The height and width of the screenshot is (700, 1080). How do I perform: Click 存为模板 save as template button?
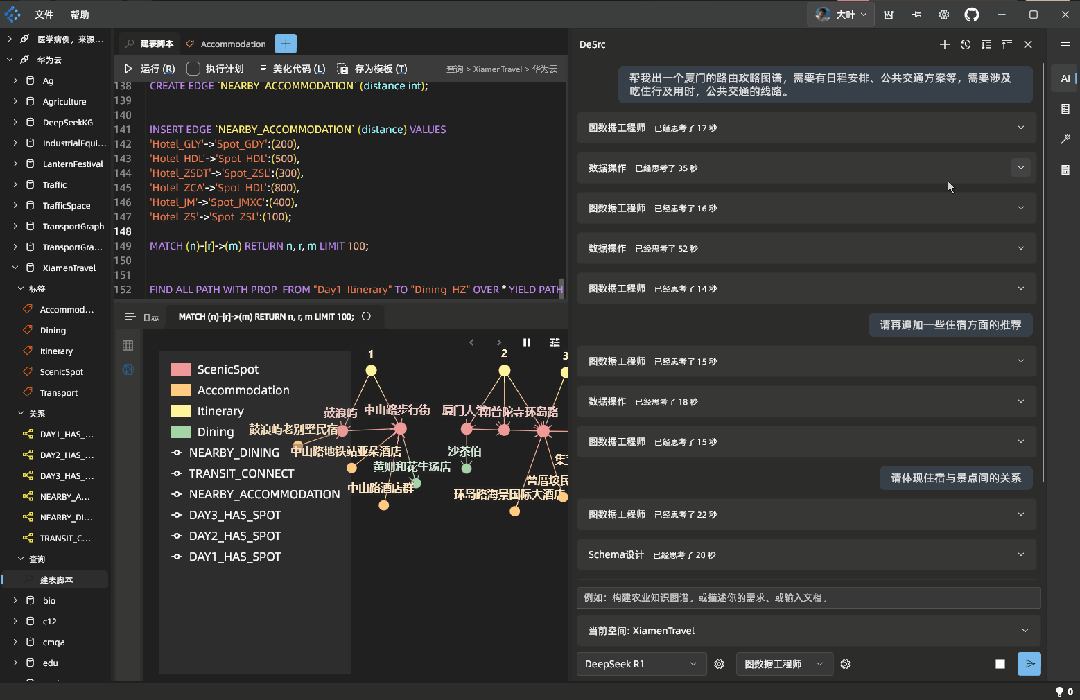[372, 69]
